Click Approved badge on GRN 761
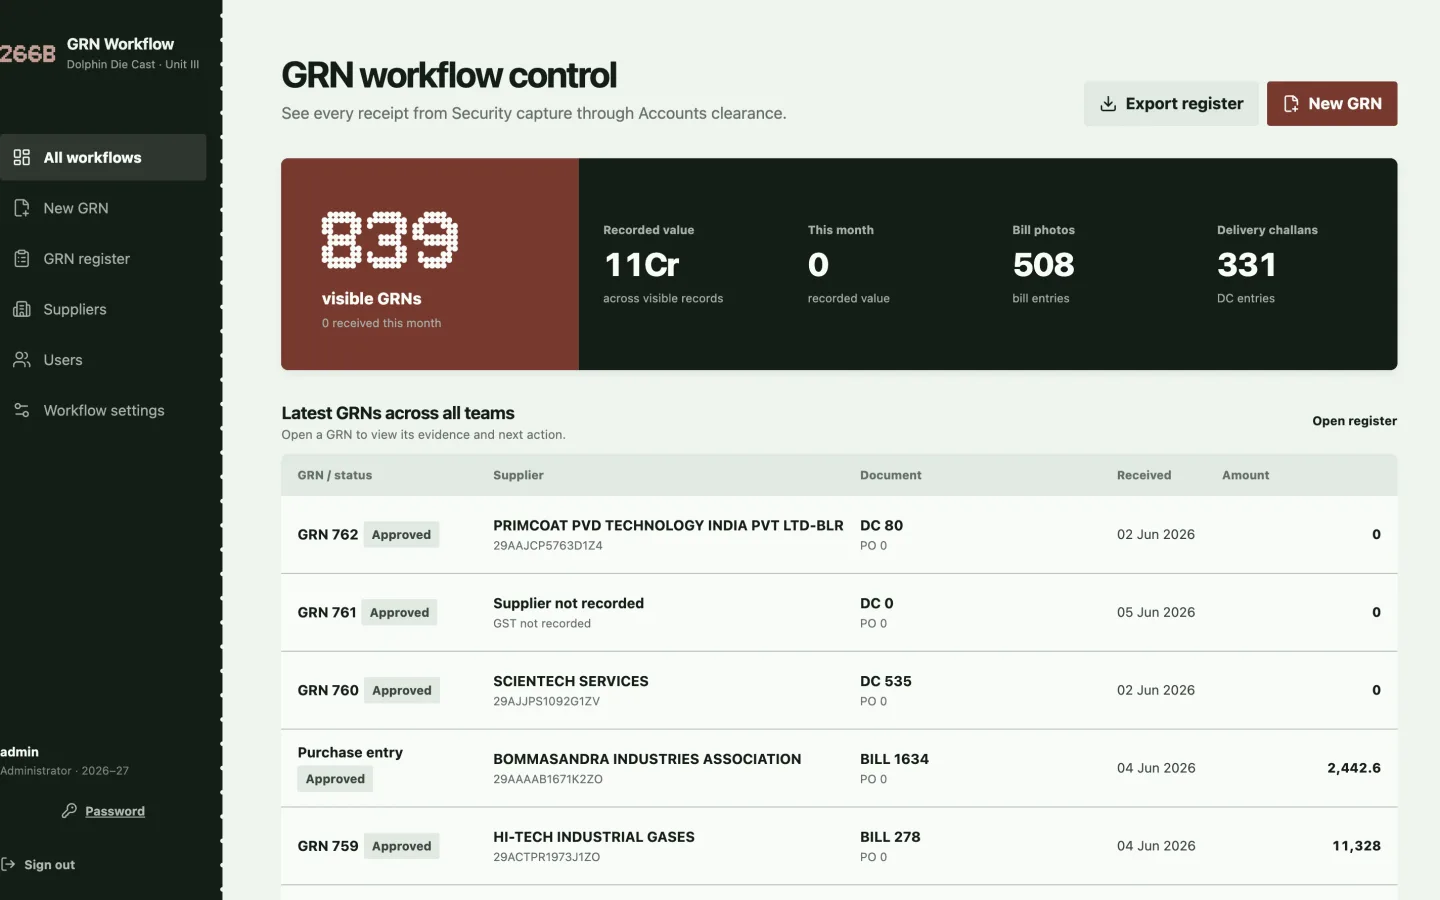Screen dimensions: 1440x900 point(399,613)
